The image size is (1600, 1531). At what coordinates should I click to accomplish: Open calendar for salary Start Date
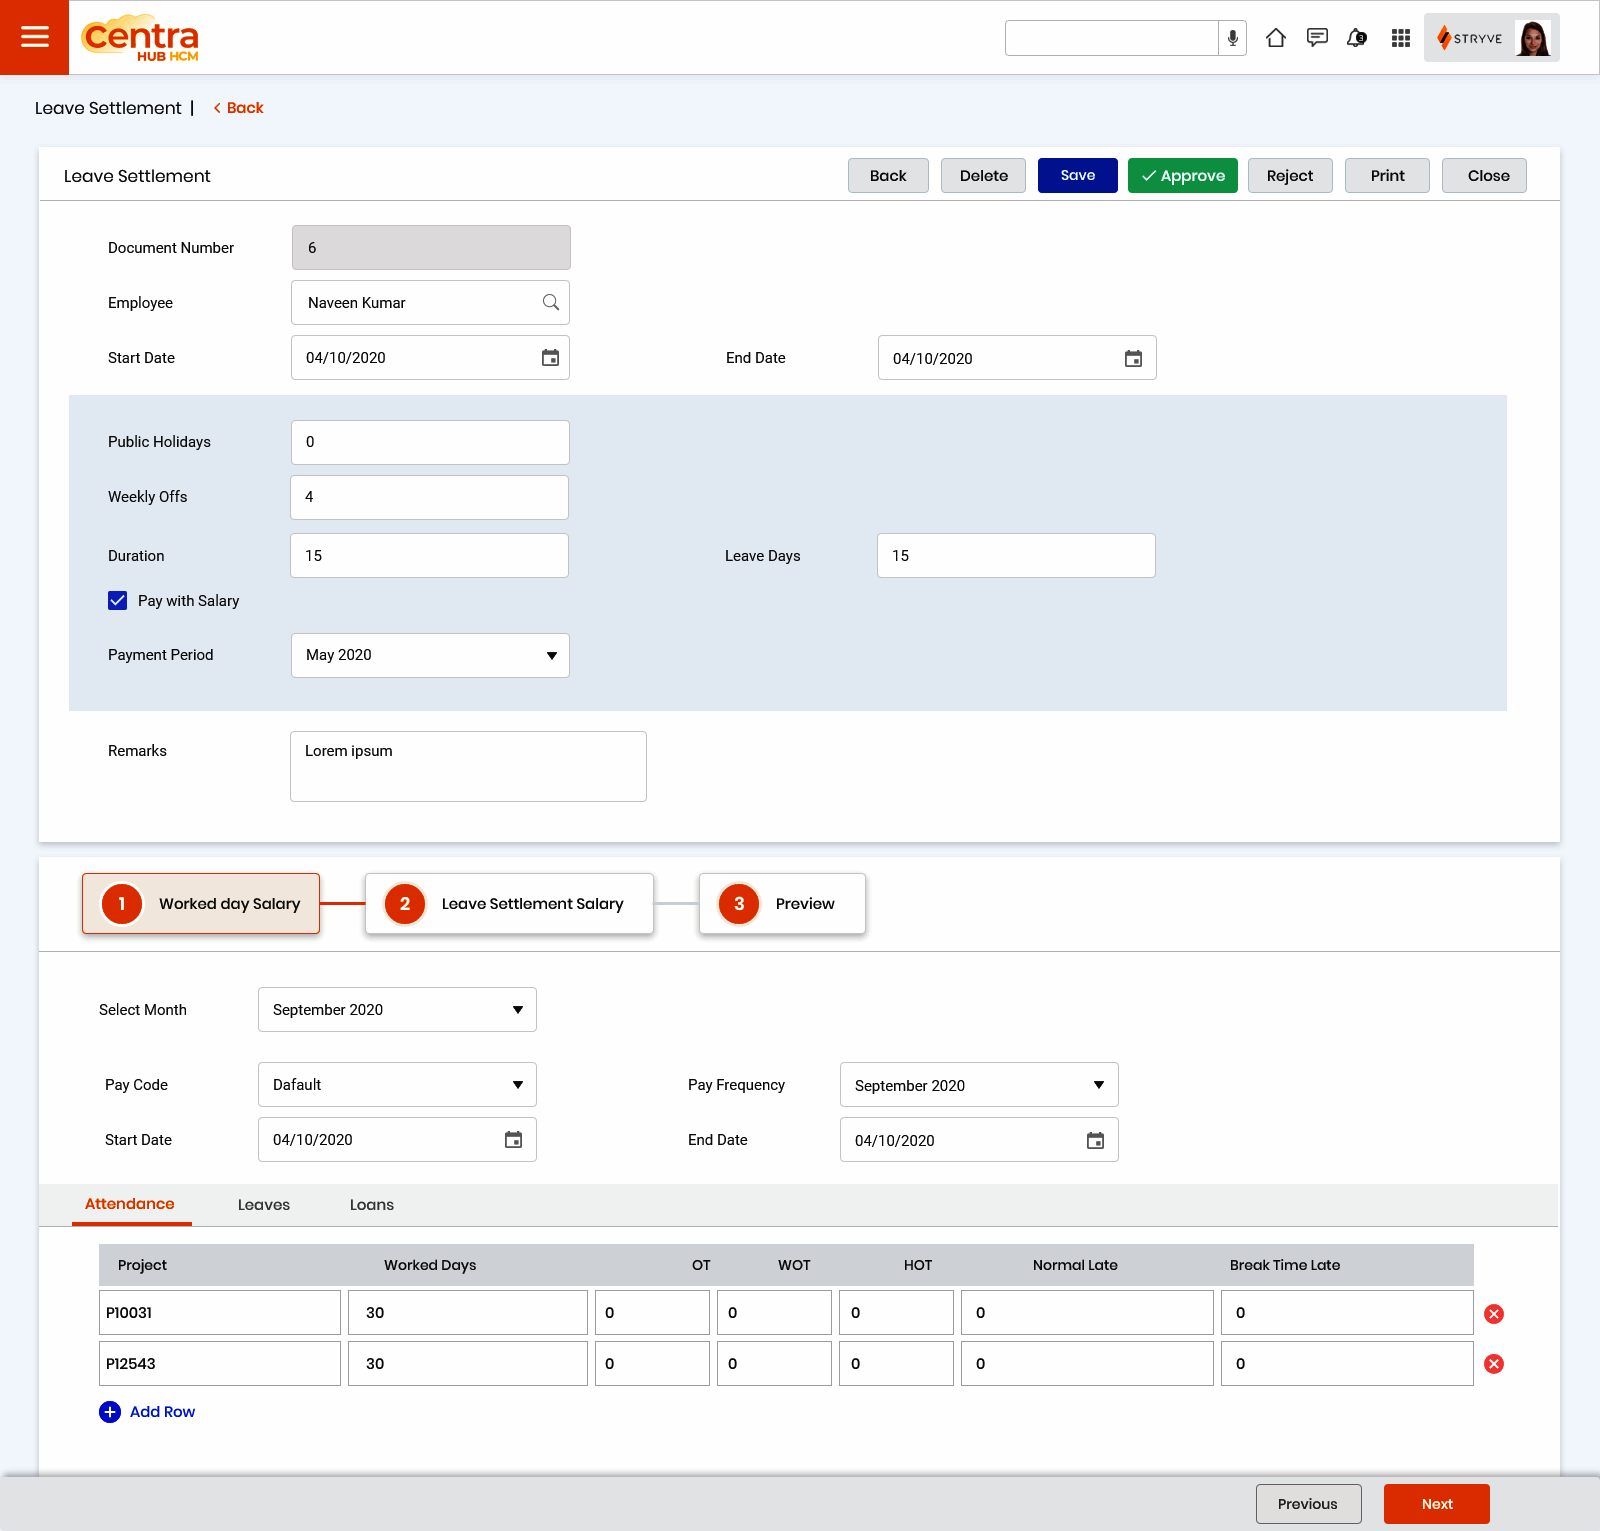(513, 1140)
